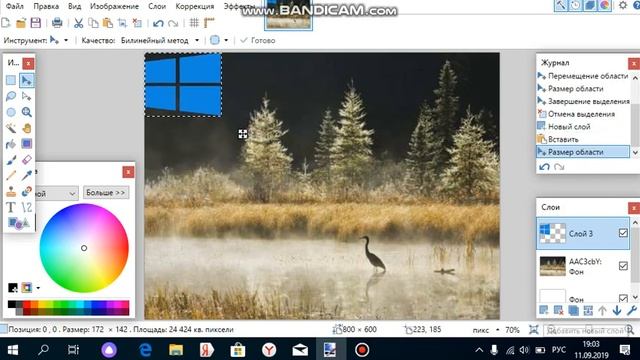Open the Коррекция menu

(195, 7)
